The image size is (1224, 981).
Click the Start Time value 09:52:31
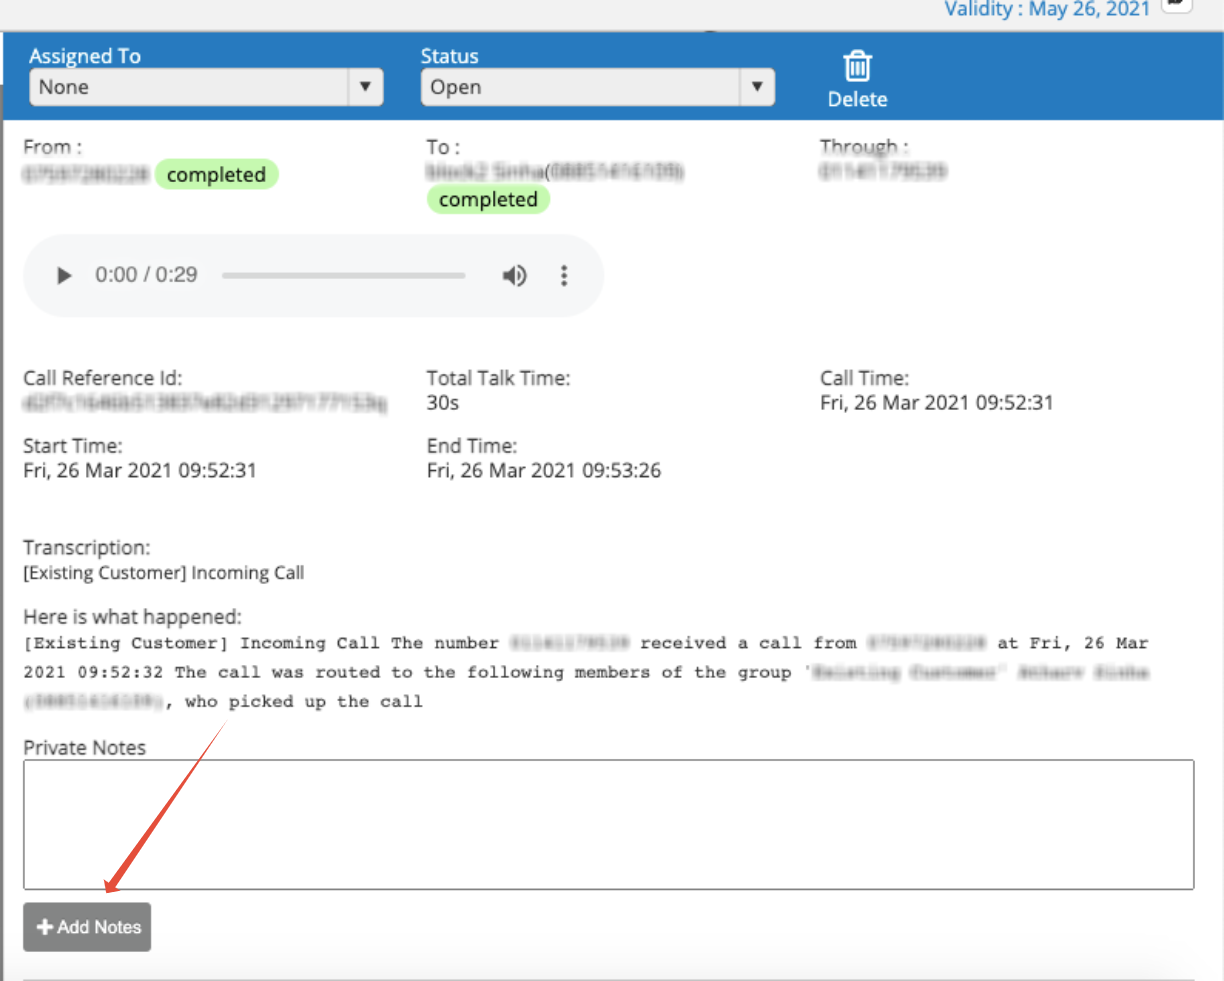(140, 471)
